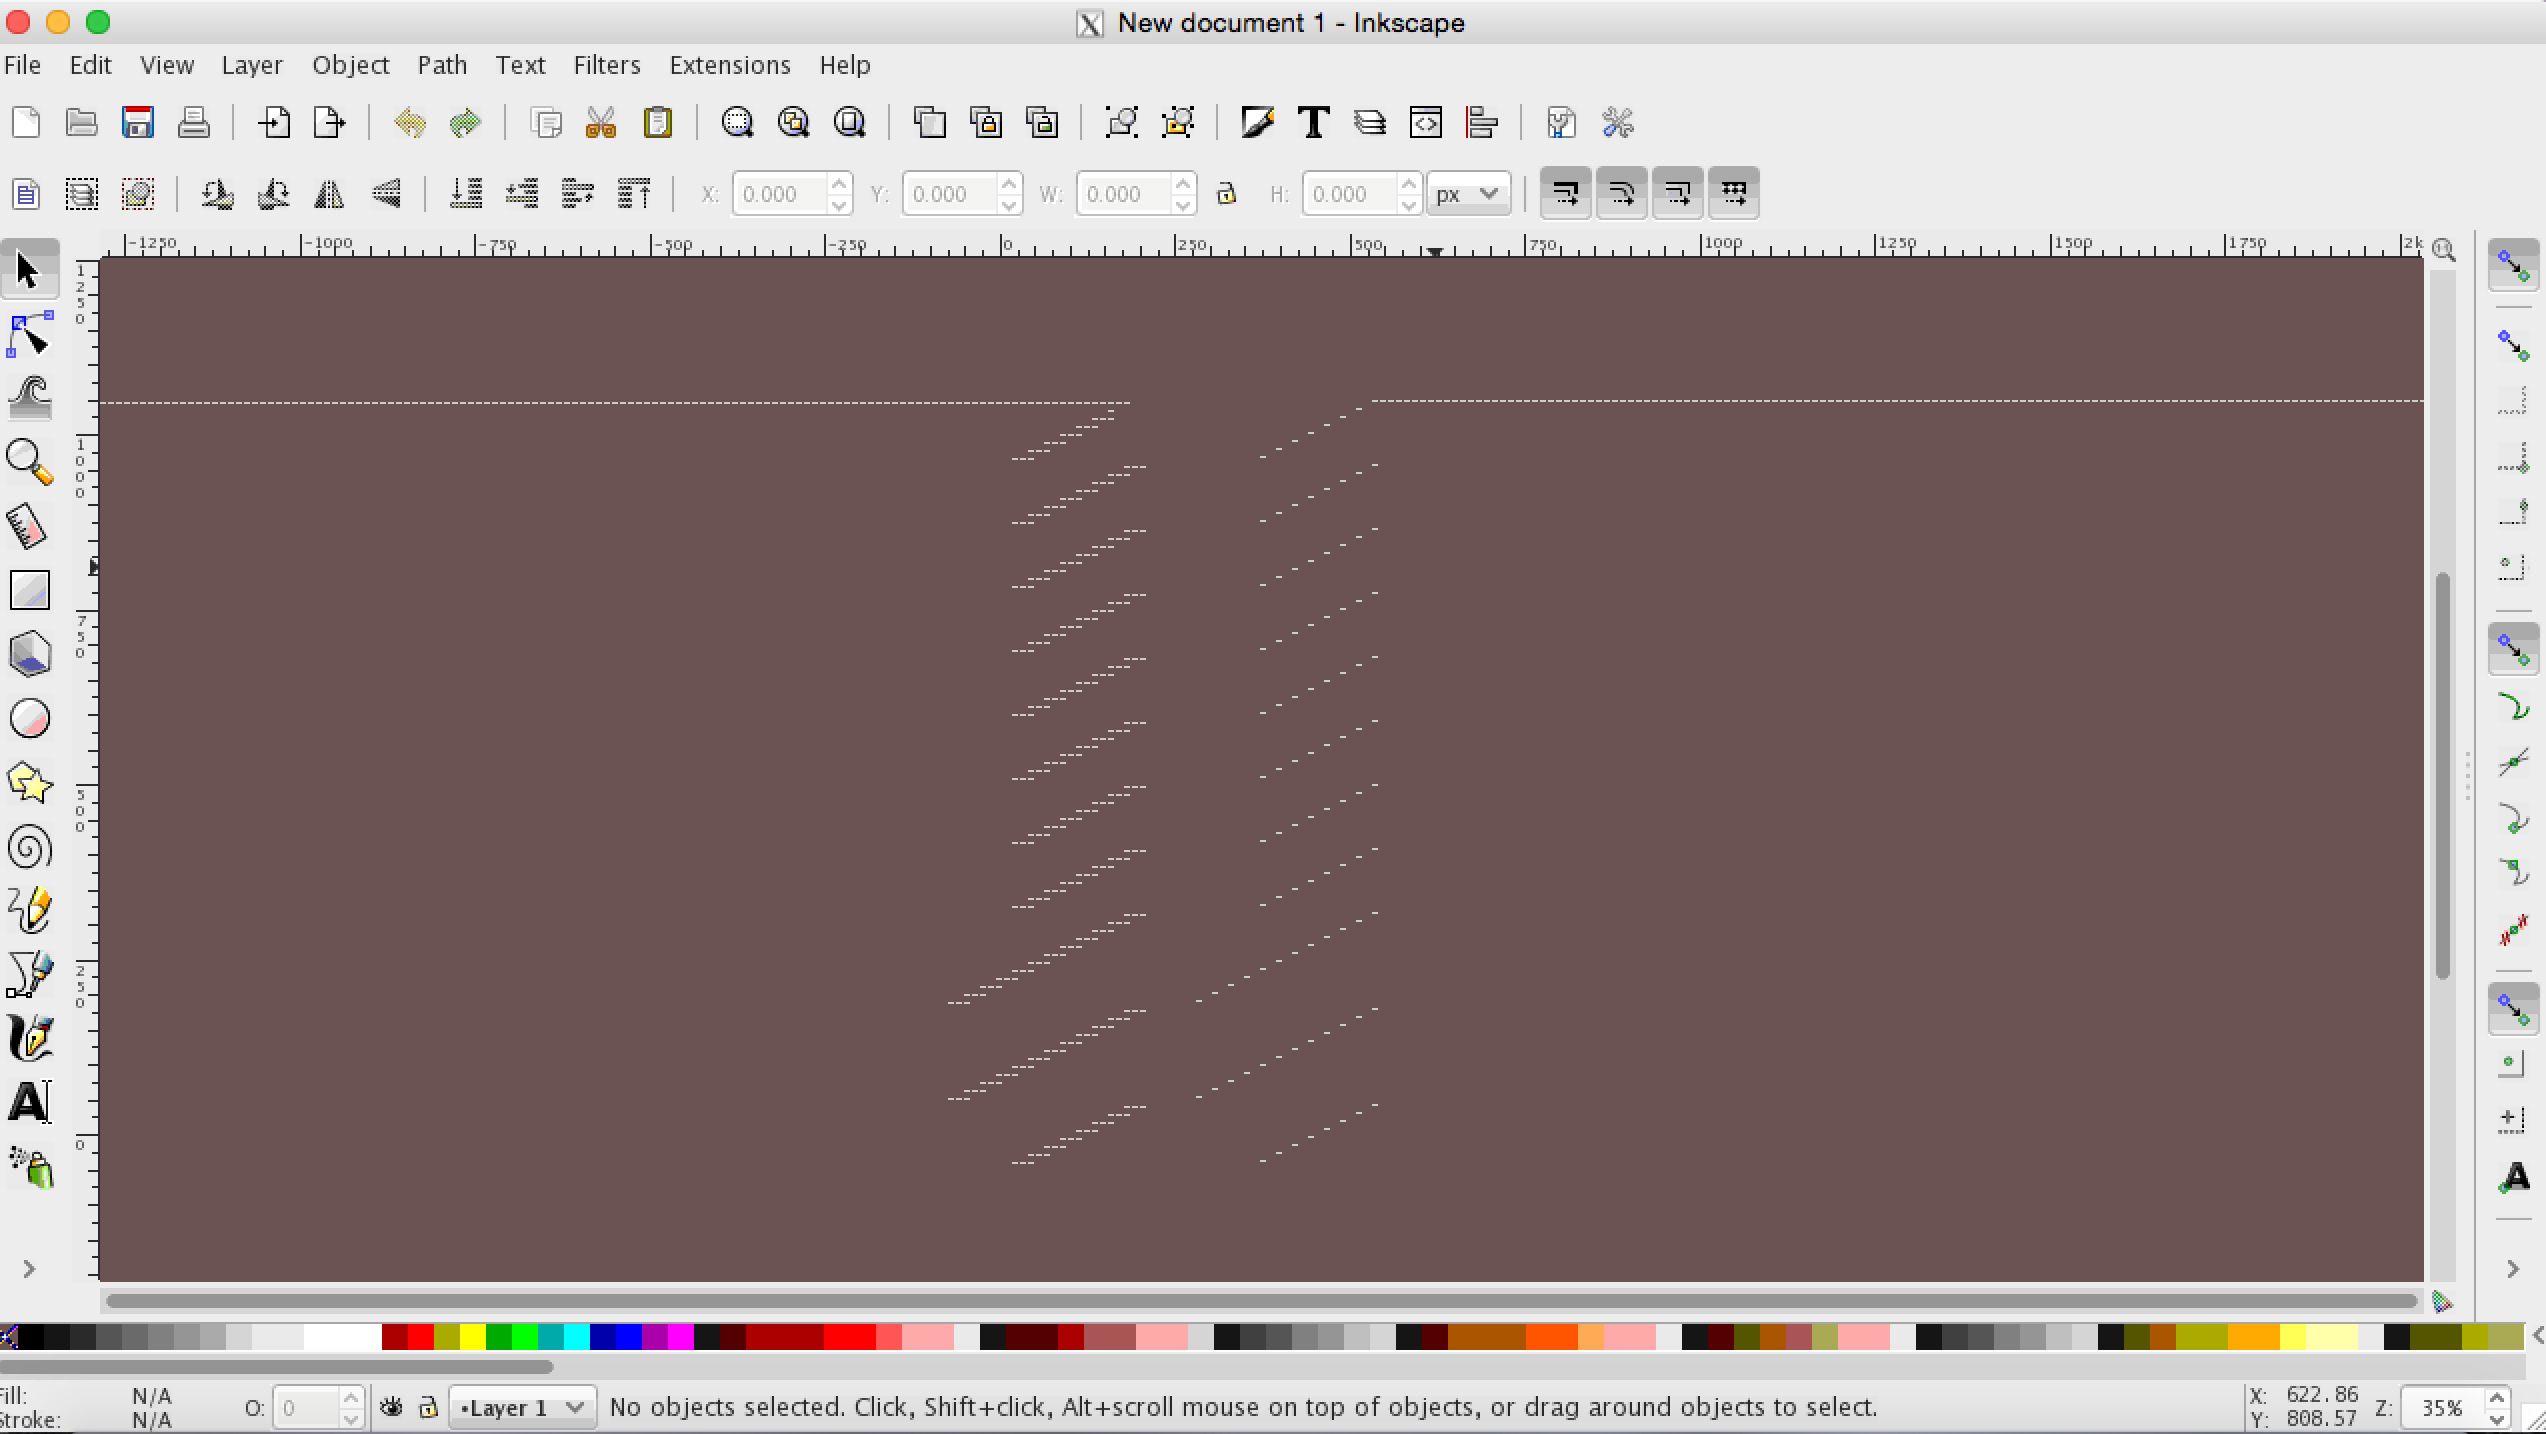Open the File menu
This screenshot has height=1434, width=2546.
[22, 65]
